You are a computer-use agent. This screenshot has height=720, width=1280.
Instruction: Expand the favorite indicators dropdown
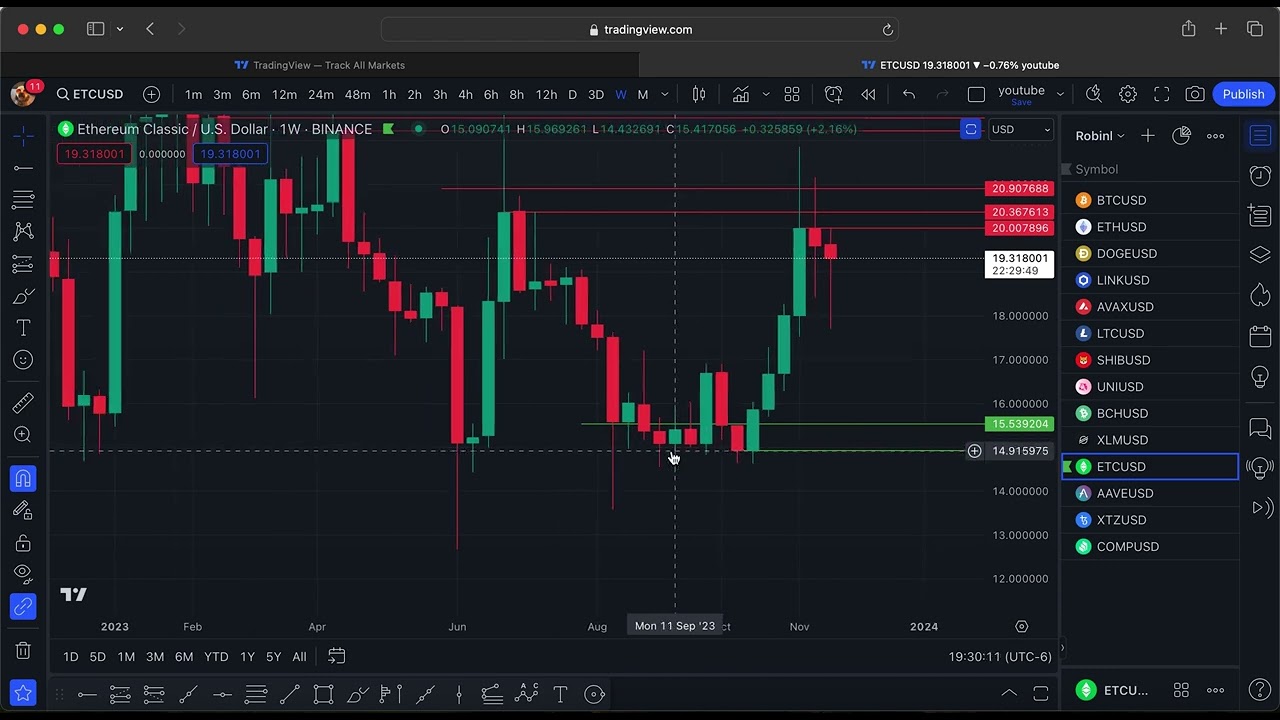point(766,94)
